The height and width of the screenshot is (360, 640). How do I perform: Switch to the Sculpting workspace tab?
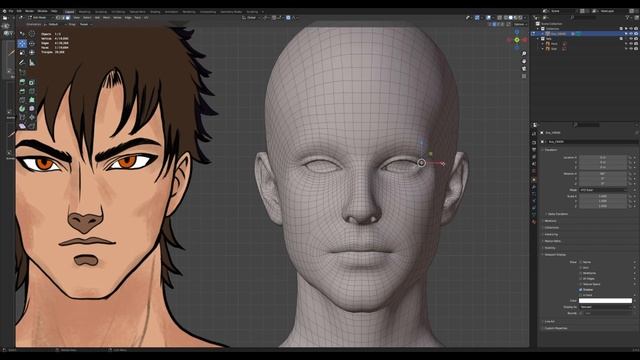click(101, 12)
